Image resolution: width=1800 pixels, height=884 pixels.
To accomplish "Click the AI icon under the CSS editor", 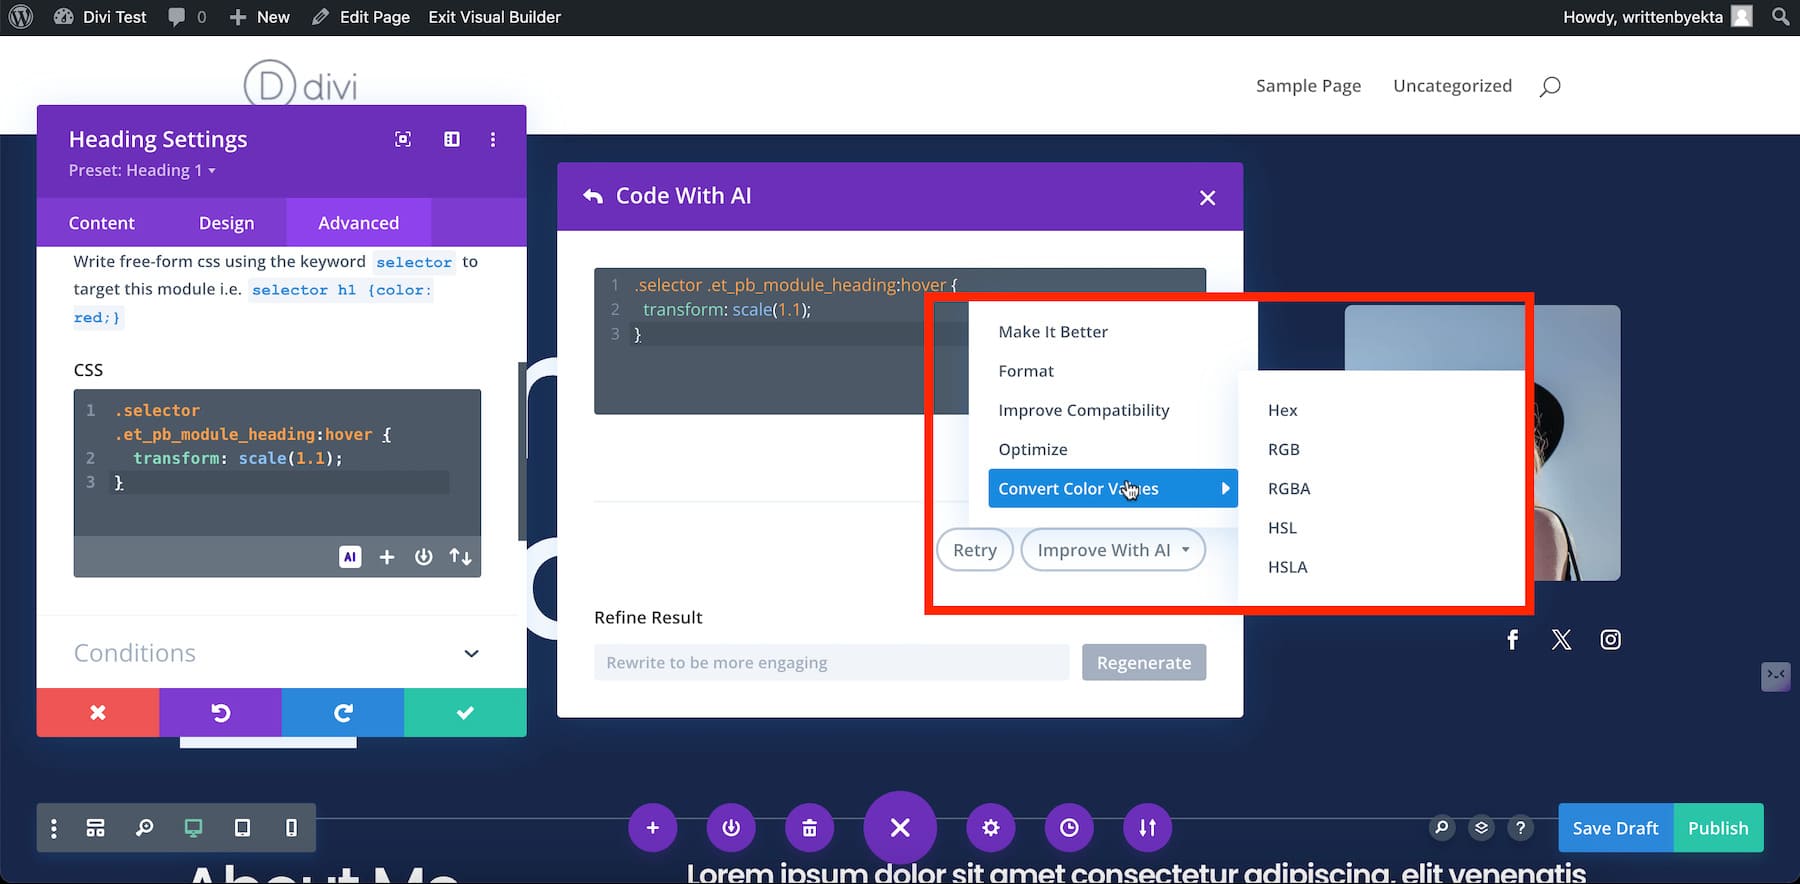I will click(350, 557).
